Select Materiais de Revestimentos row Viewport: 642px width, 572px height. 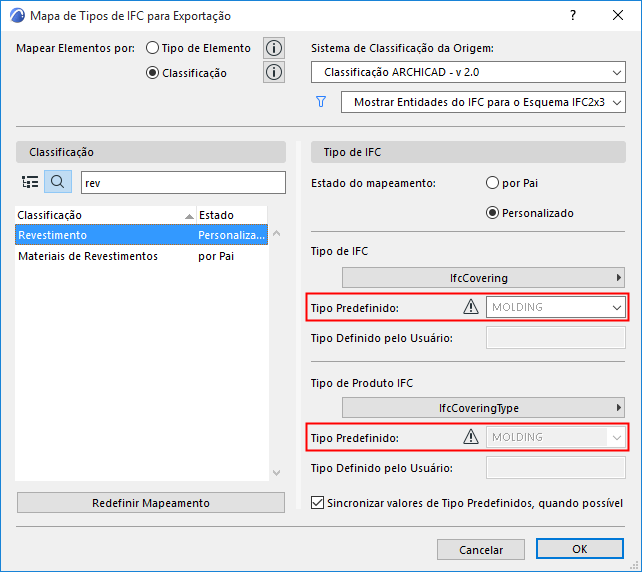point(100,256)
